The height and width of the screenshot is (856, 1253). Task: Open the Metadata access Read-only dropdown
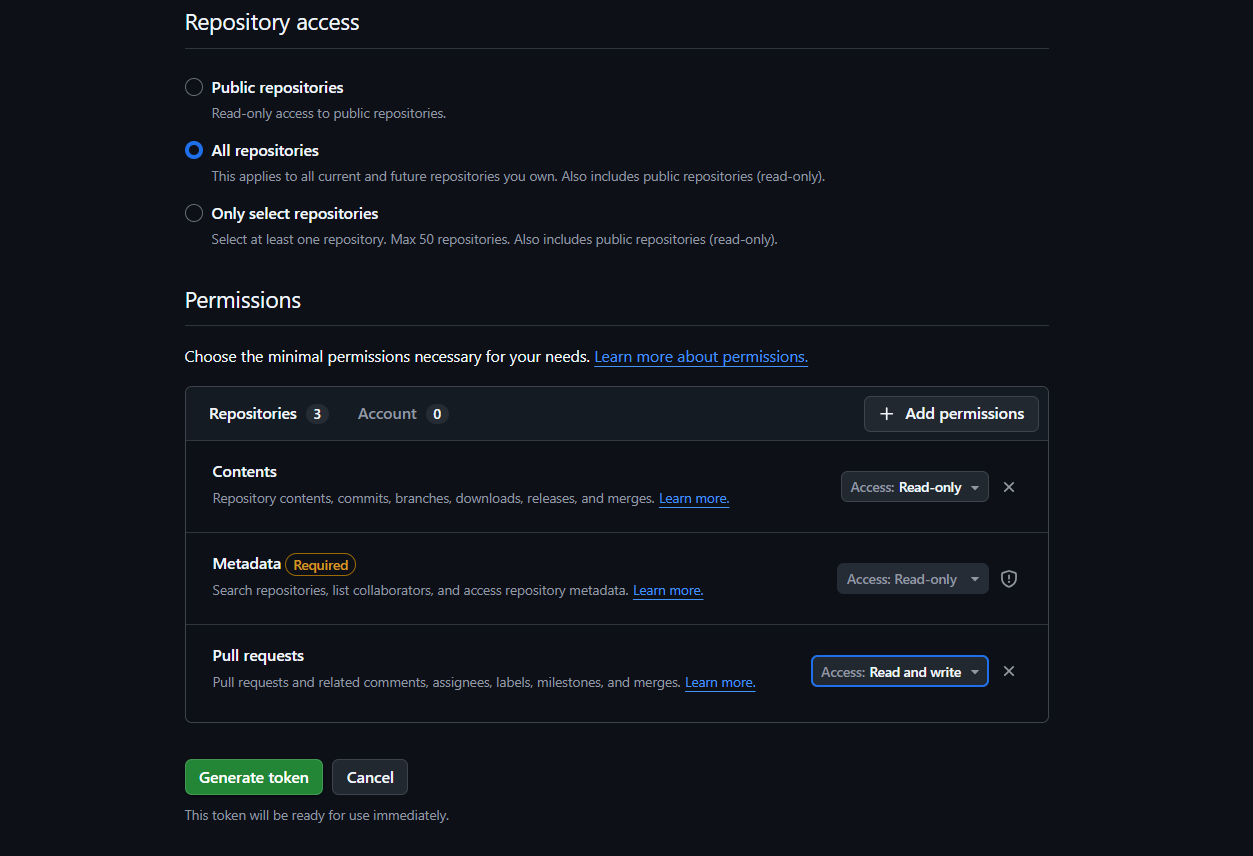912,579
